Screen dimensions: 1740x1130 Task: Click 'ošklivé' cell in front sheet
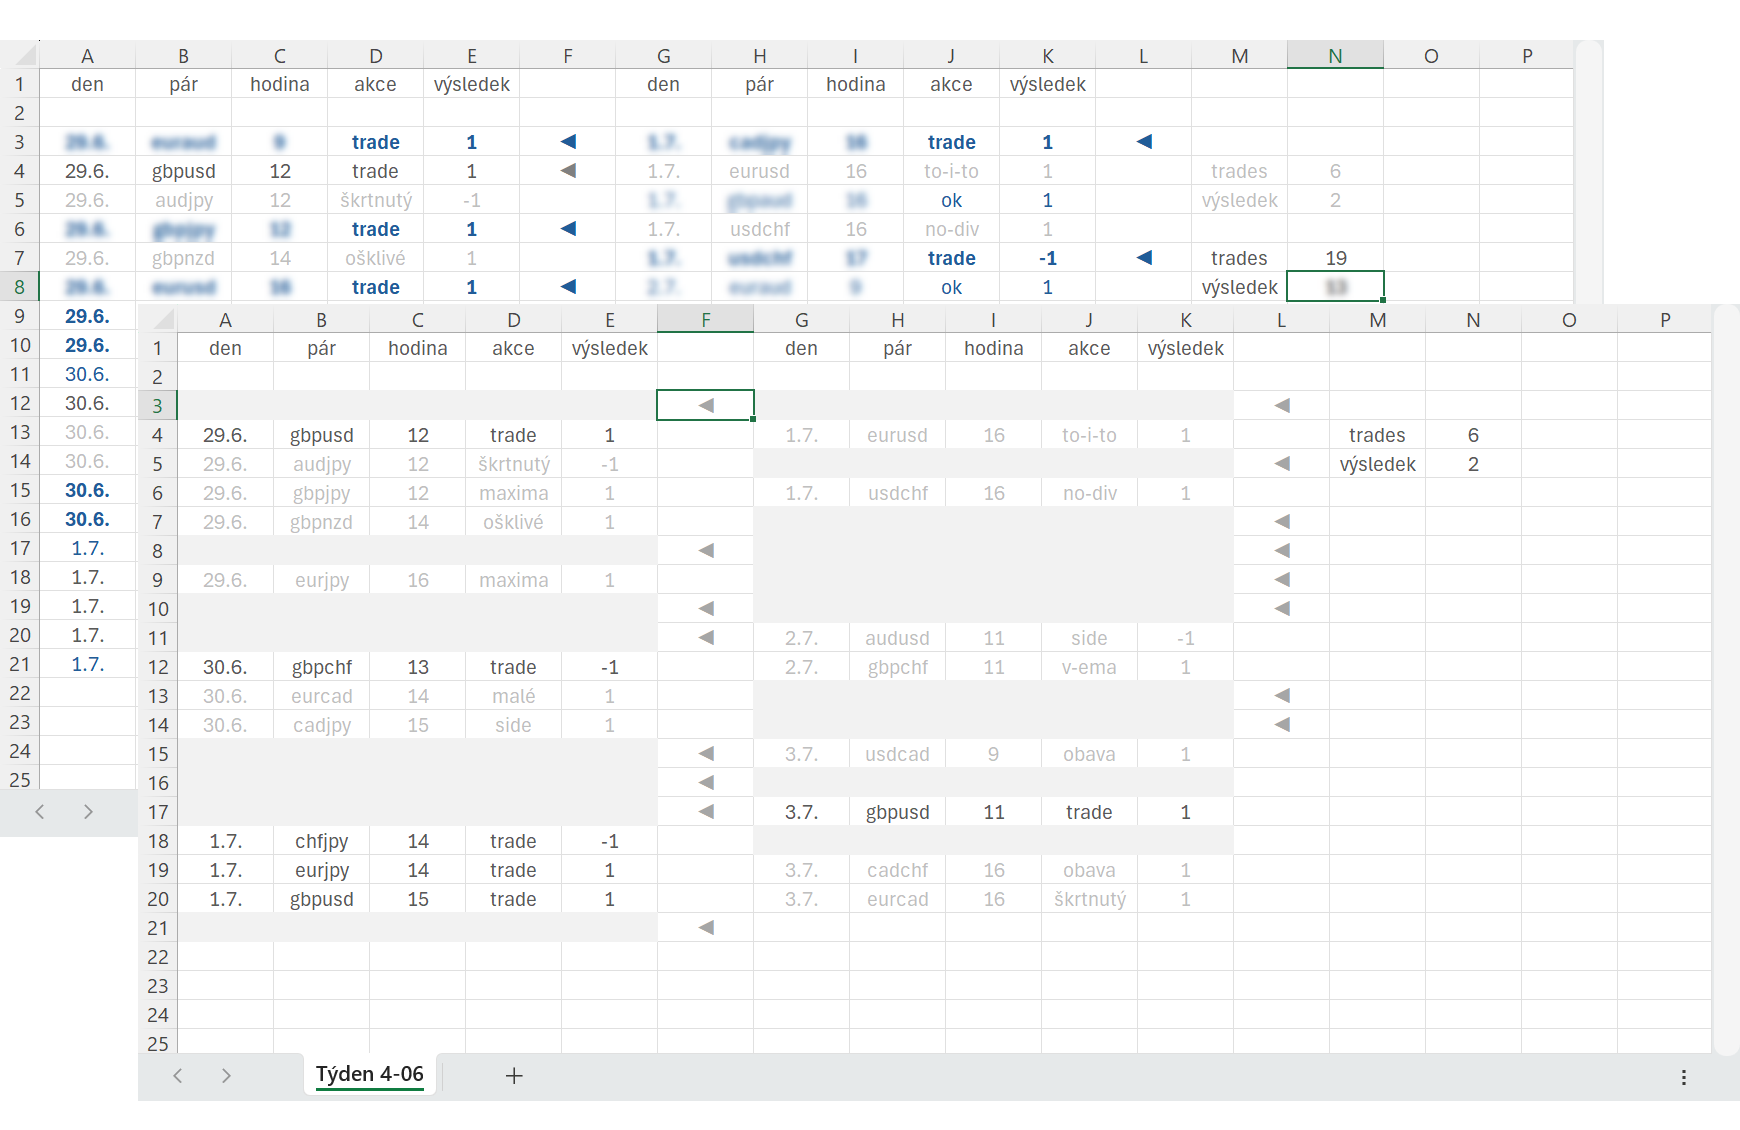[514, 522]
